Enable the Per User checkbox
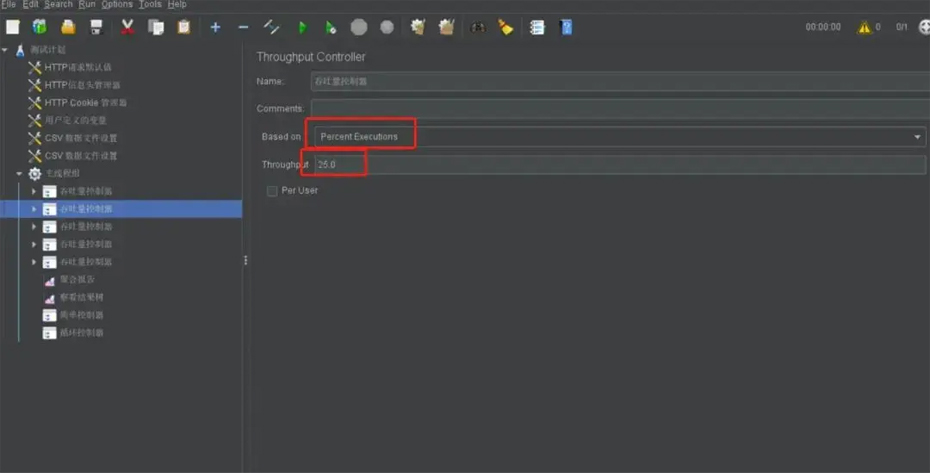 click(x=272, y=191)
